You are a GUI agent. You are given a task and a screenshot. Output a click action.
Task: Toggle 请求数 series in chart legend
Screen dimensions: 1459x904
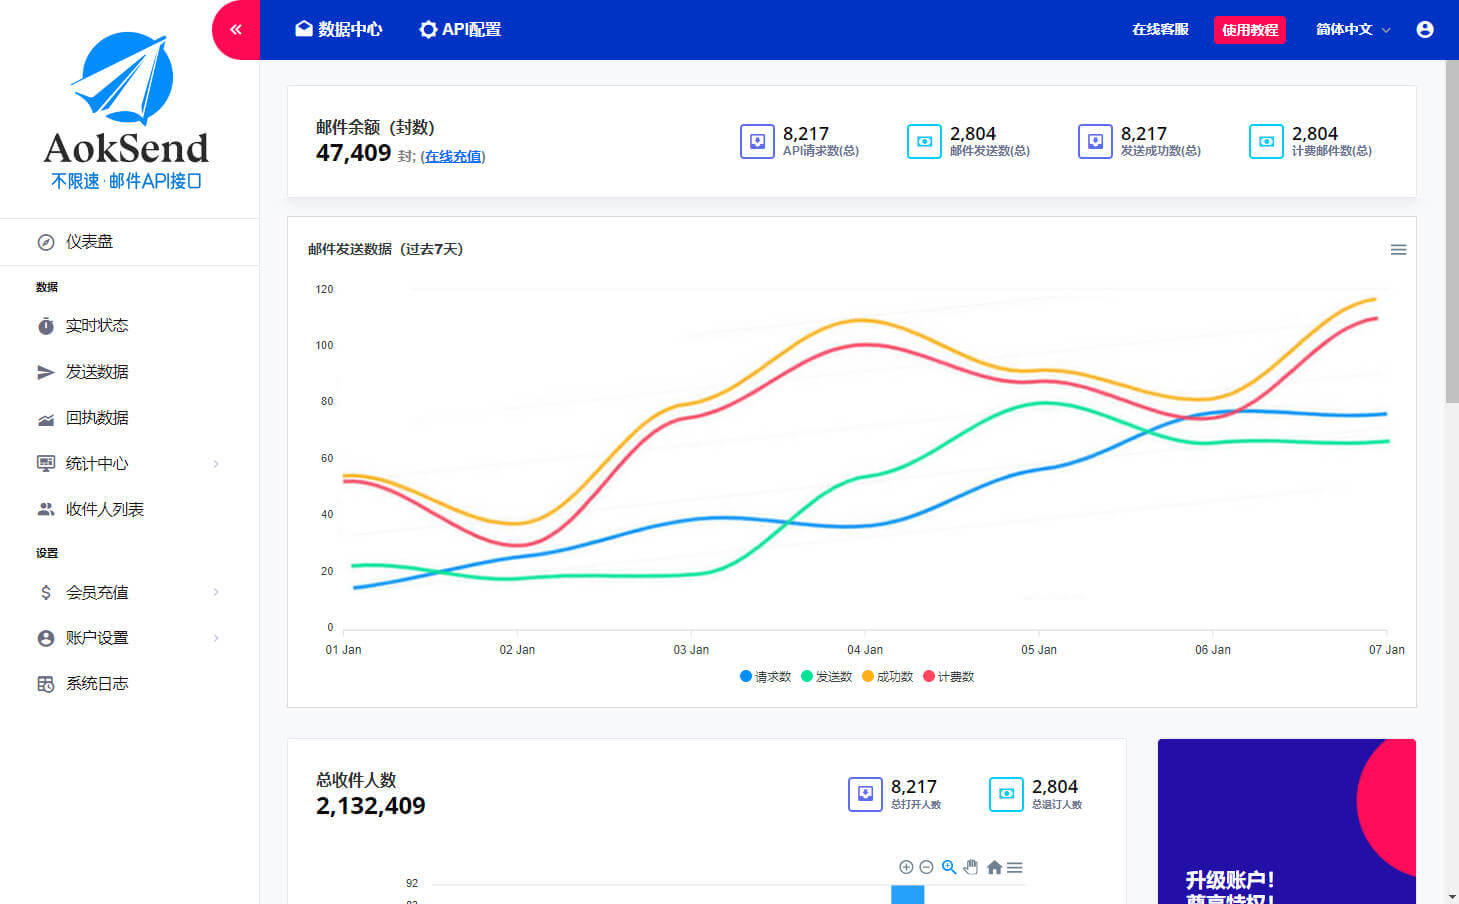(x=765, y=677)
